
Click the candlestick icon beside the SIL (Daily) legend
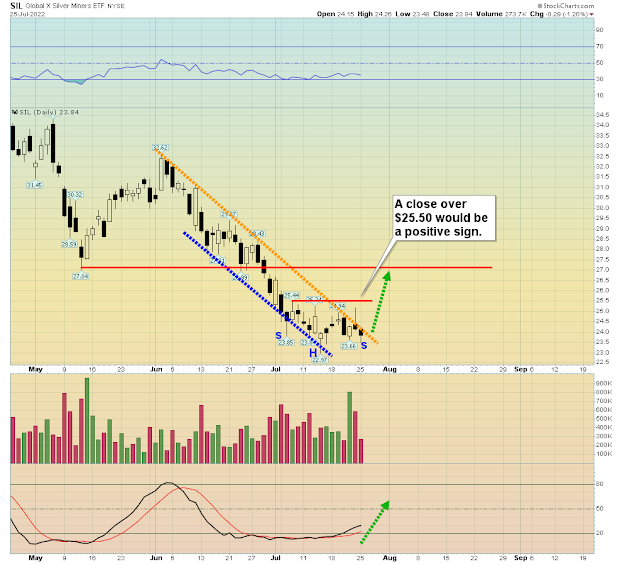pos(15,112)
